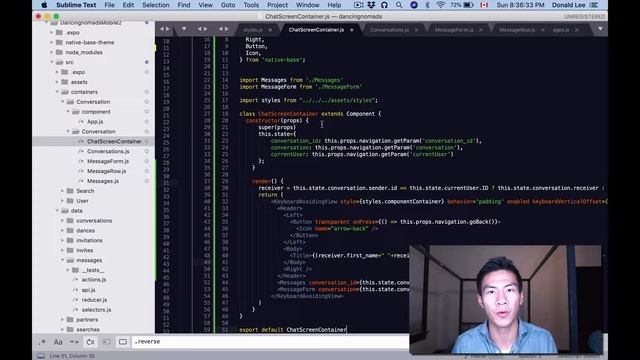Toggle case sensitive search option
Viewport: 640px width, 360px height.
58,342
